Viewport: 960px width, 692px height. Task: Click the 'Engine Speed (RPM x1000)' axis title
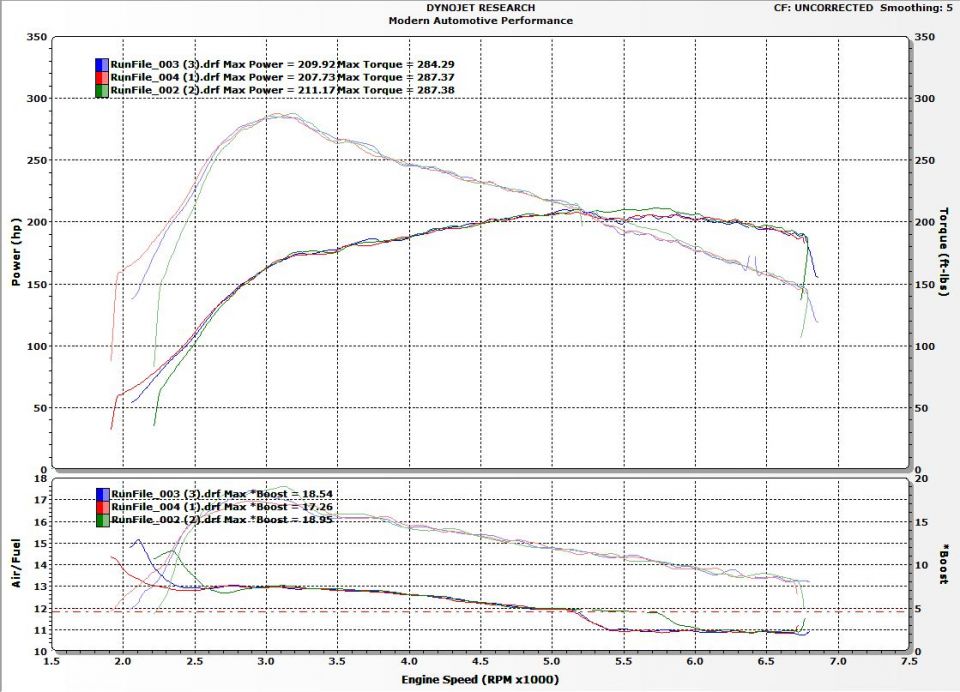[x=480, y=679]
